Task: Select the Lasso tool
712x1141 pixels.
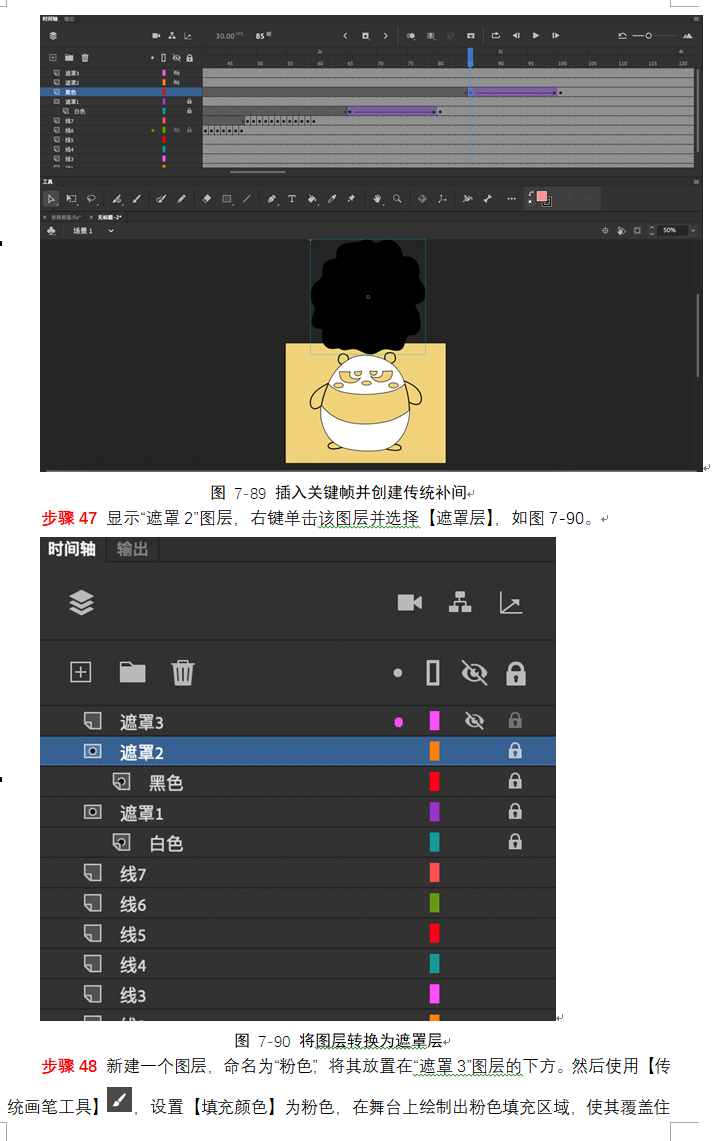Action: pyautogui.click(x=92, y=199)
